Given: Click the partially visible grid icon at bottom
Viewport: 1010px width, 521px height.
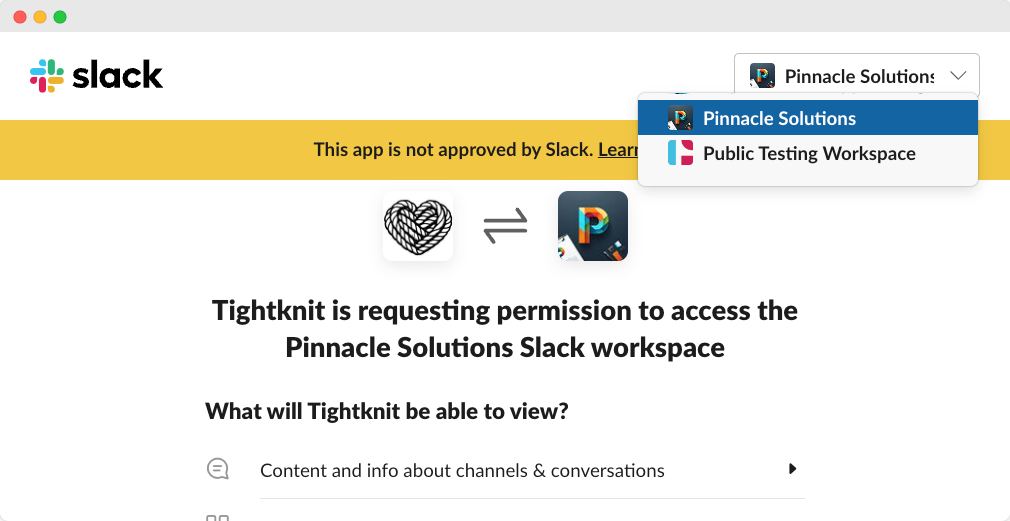Looking at the screenshot, I should coord(218,518).
